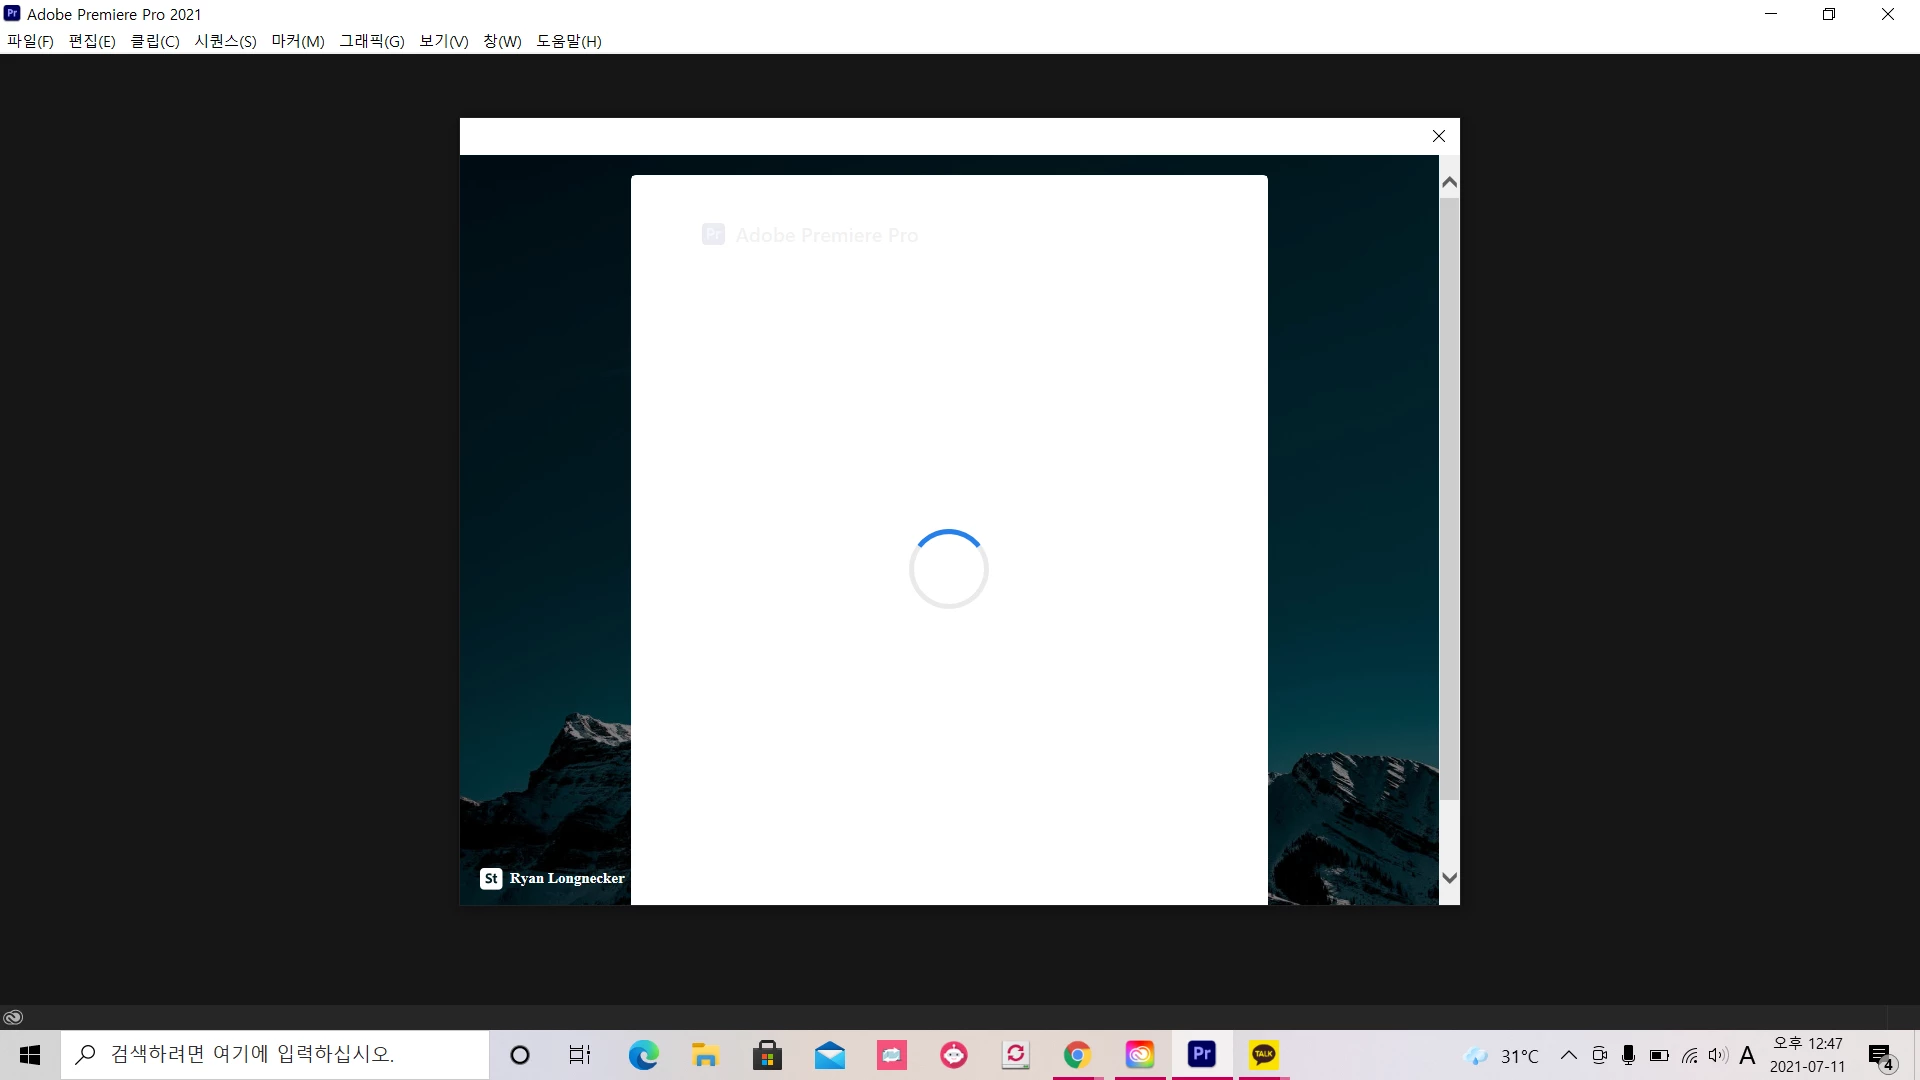Open Microsoft Edge from taskbar
1920x1080 pixels.
coord(643,1055)
